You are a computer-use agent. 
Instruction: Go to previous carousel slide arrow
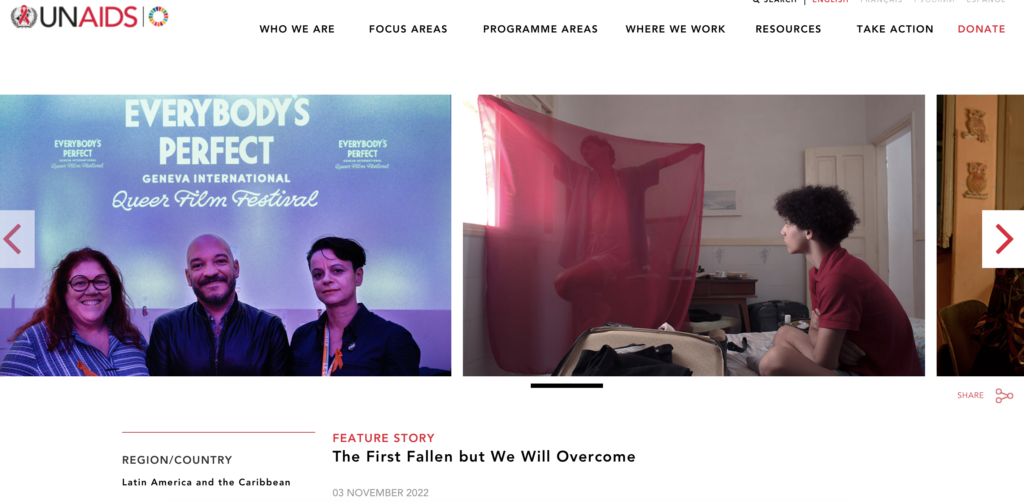point(16,239)
